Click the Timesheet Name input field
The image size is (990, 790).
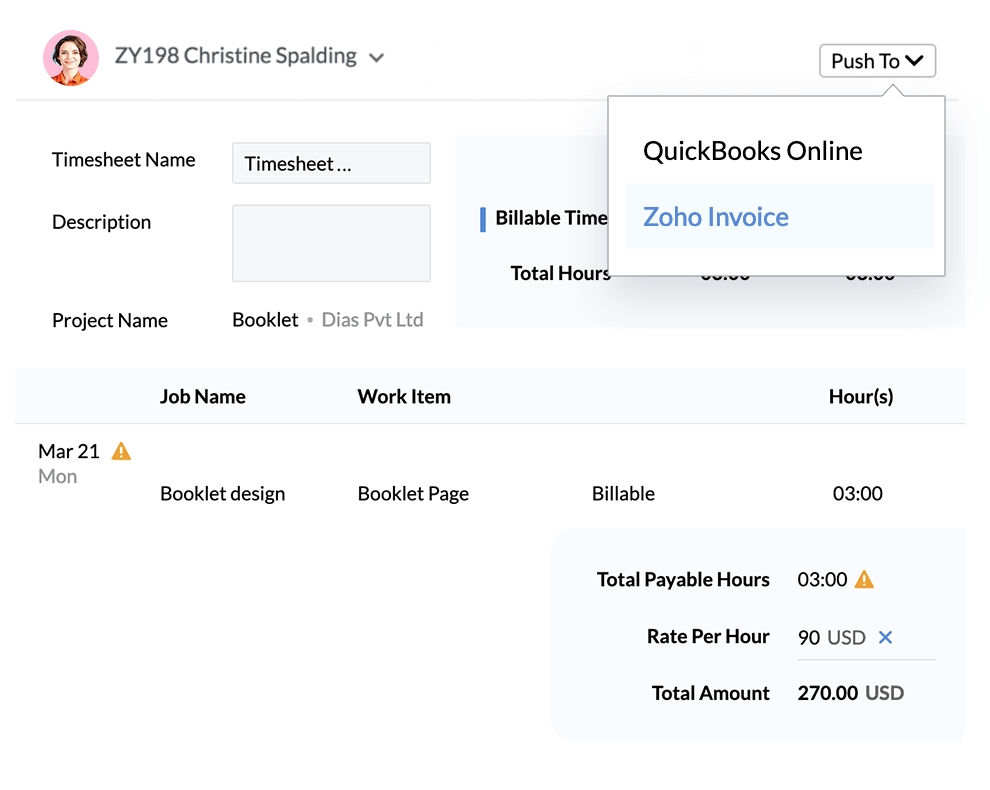(x=331, y=164)
